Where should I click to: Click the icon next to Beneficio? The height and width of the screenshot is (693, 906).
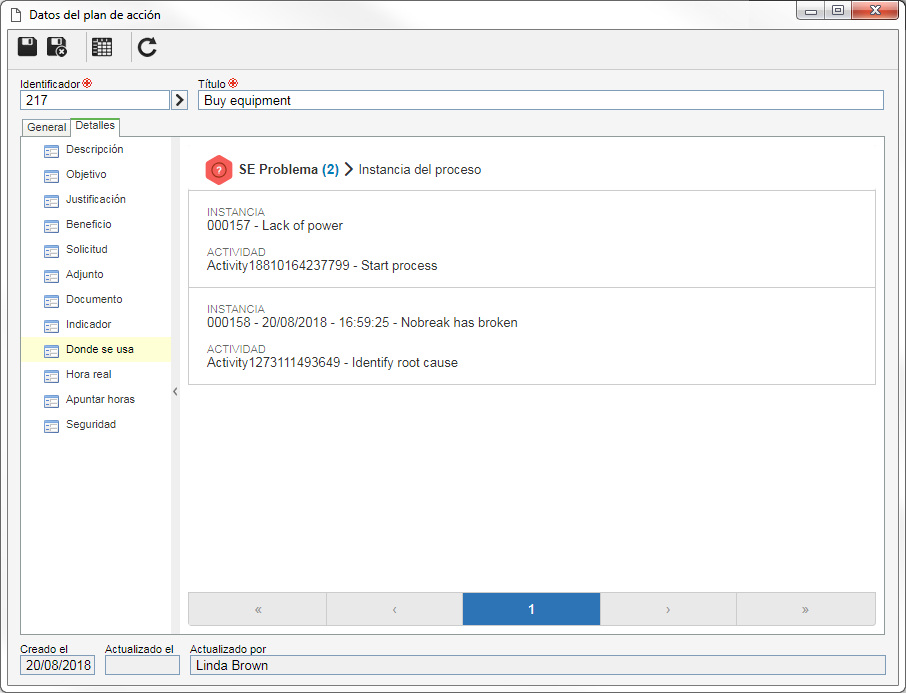51,226
